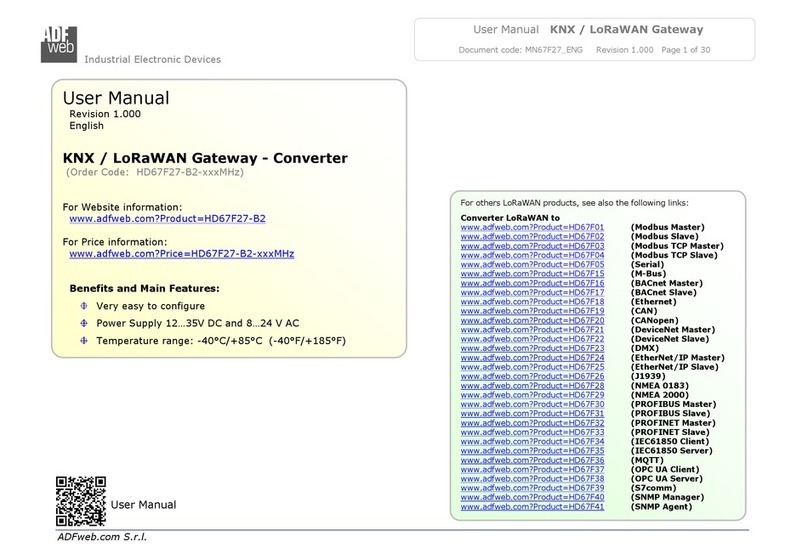The width and height of the screenshot is (808, 559).
Task: Open the HD67F25 EtherNet/IP Slave link
Action: (532, 367)
